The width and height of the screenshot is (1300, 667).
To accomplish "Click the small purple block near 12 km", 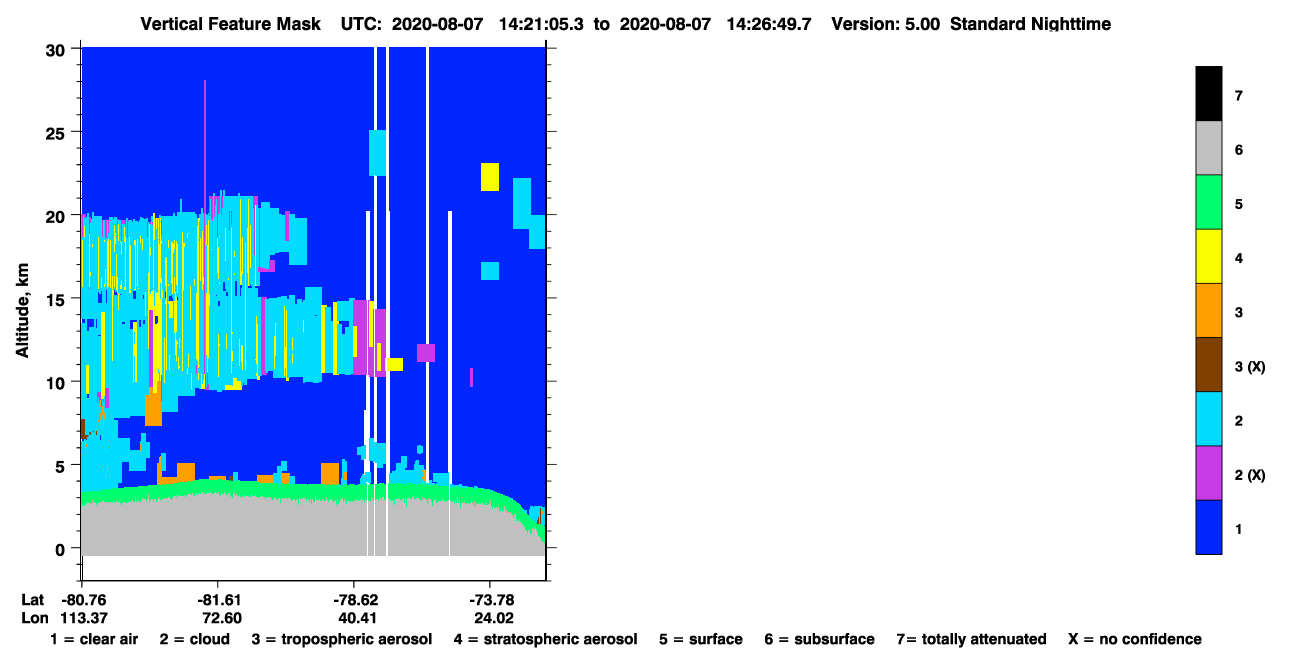I will pos(426,352).
